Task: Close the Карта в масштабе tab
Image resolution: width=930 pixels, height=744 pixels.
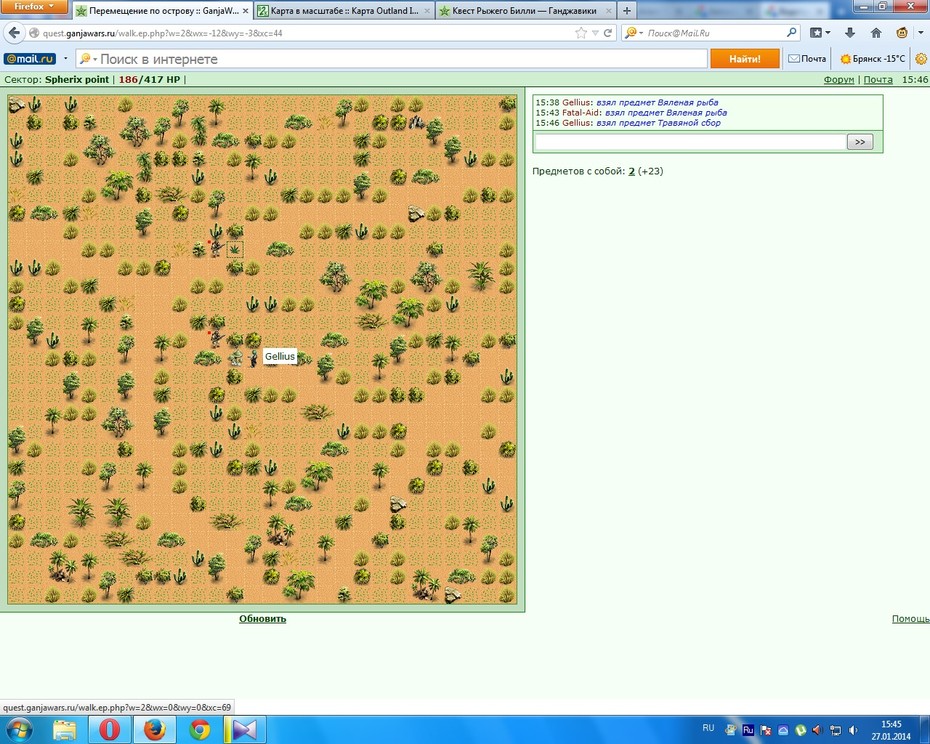Action: coord(426,11)
